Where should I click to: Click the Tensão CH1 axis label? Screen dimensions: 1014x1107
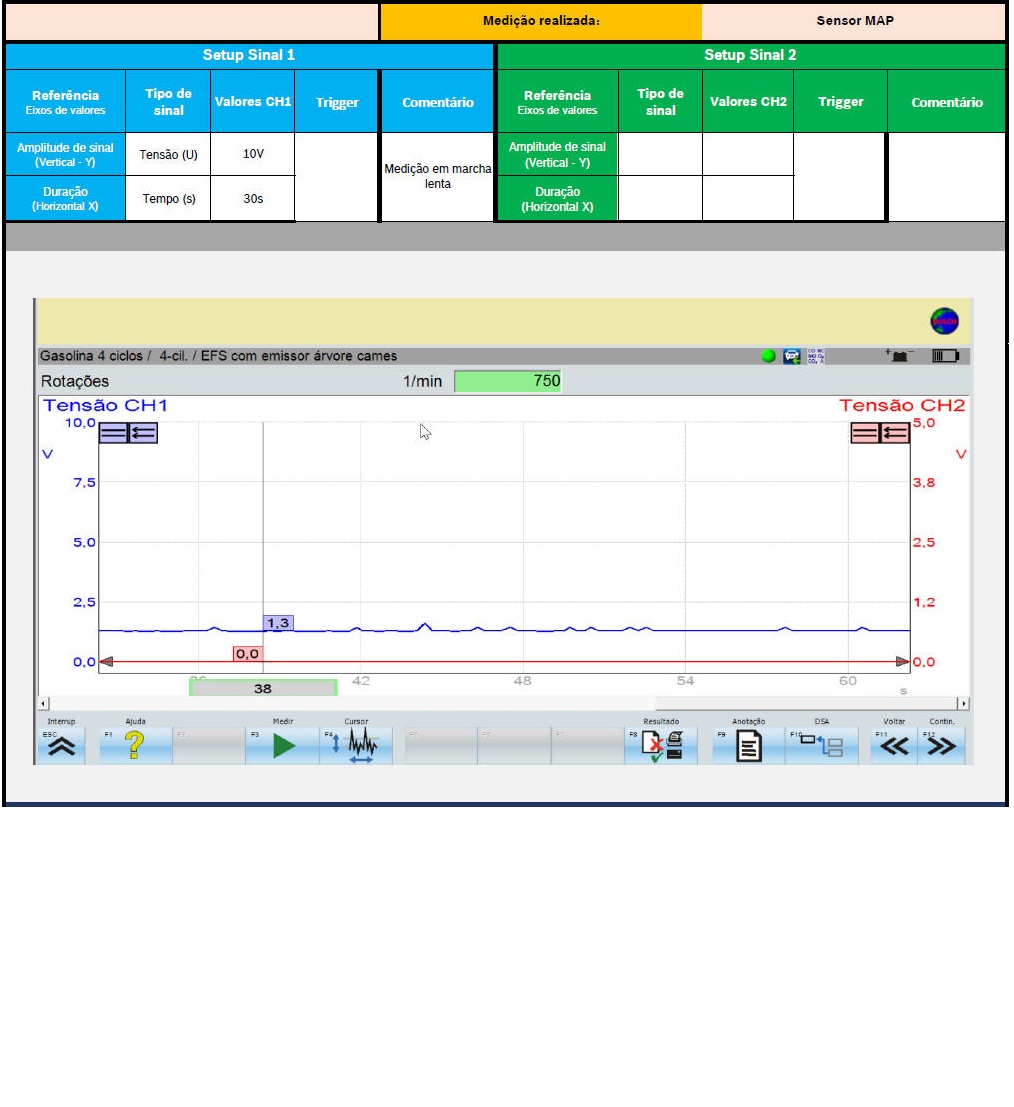pyautogui.click(x=105, y=405)
